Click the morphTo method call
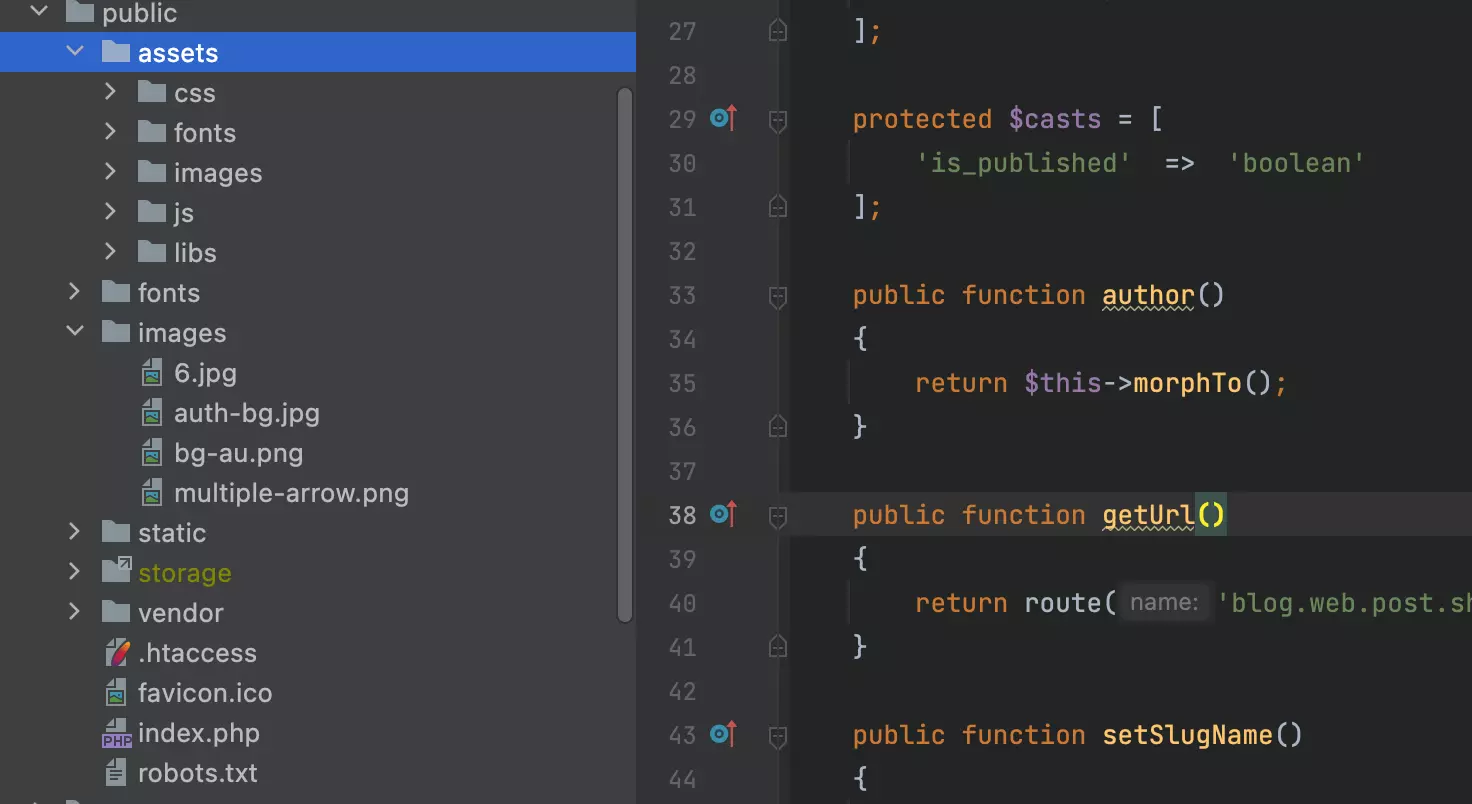Viewport: 1472px width, 804px height. coord(1187,383)
